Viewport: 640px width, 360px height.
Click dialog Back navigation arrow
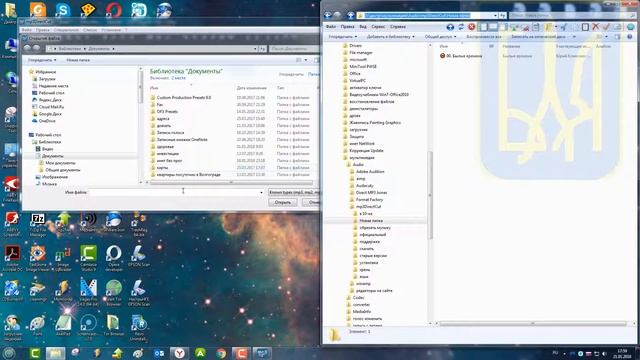pos(27,48)
